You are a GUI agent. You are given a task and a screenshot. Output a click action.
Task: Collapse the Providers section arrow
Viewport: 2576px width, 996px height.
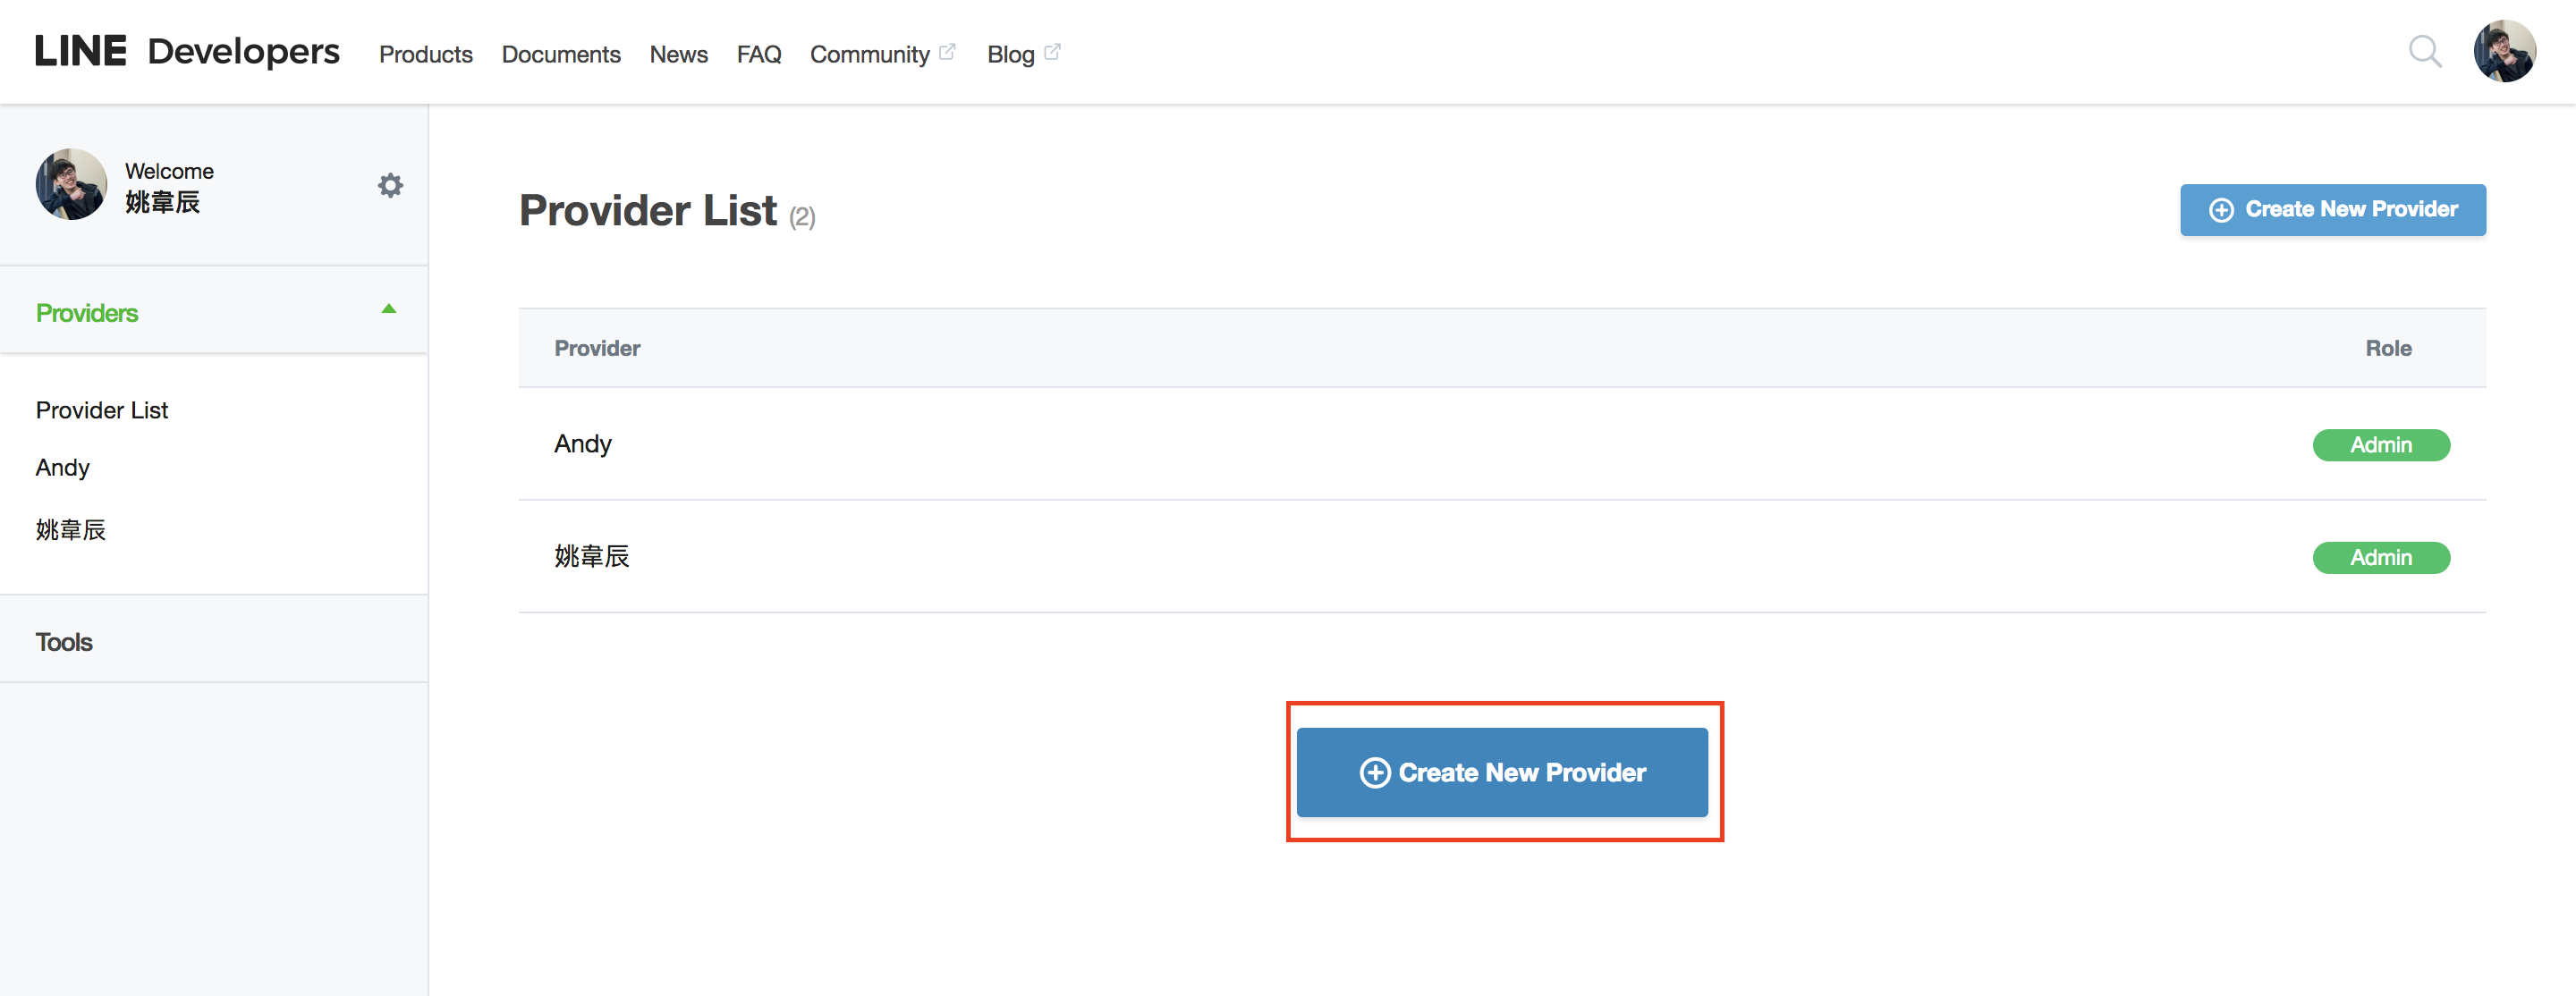coord(389,309)
